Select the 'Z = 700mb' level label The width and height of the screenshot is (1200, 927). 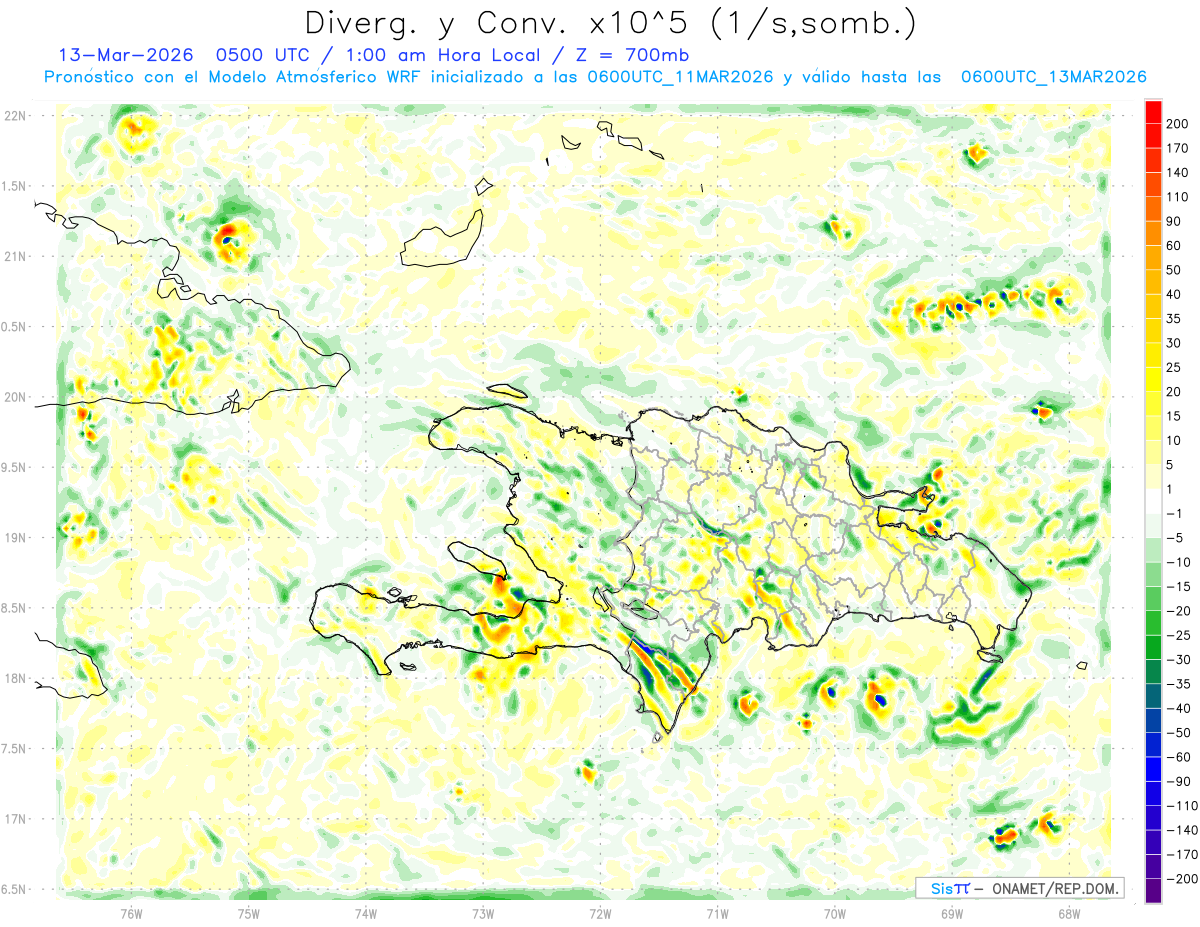pos(633,55)
